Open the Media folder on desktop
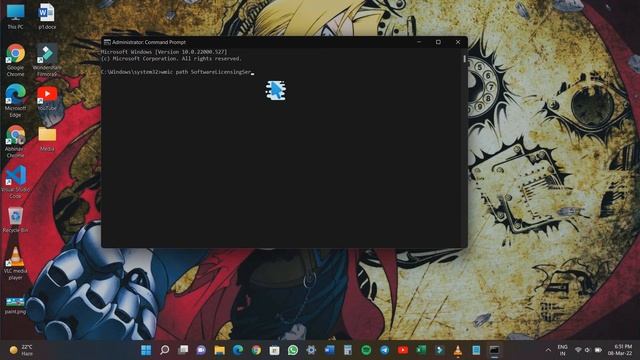The image size is (640, 360). pos(47,139)
